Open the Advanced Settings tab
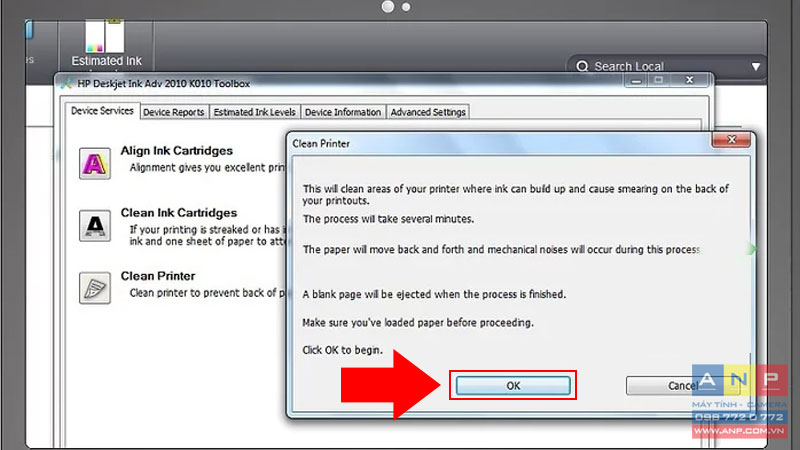800x450 pixels. 428,112
